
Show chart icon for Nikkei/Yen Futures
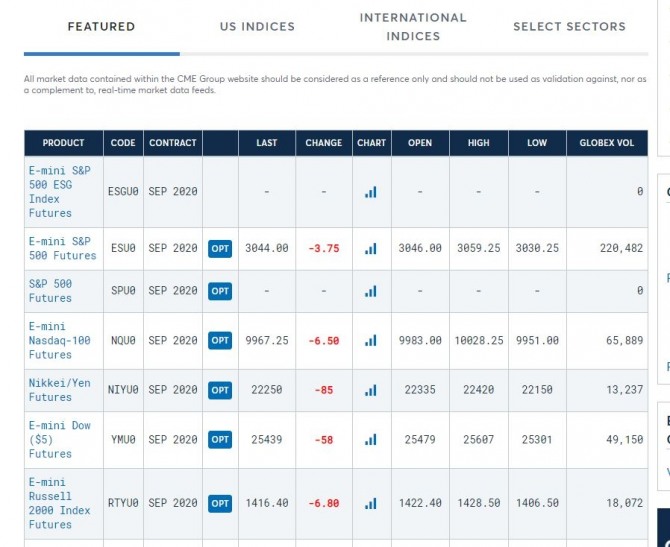[371, 390]
